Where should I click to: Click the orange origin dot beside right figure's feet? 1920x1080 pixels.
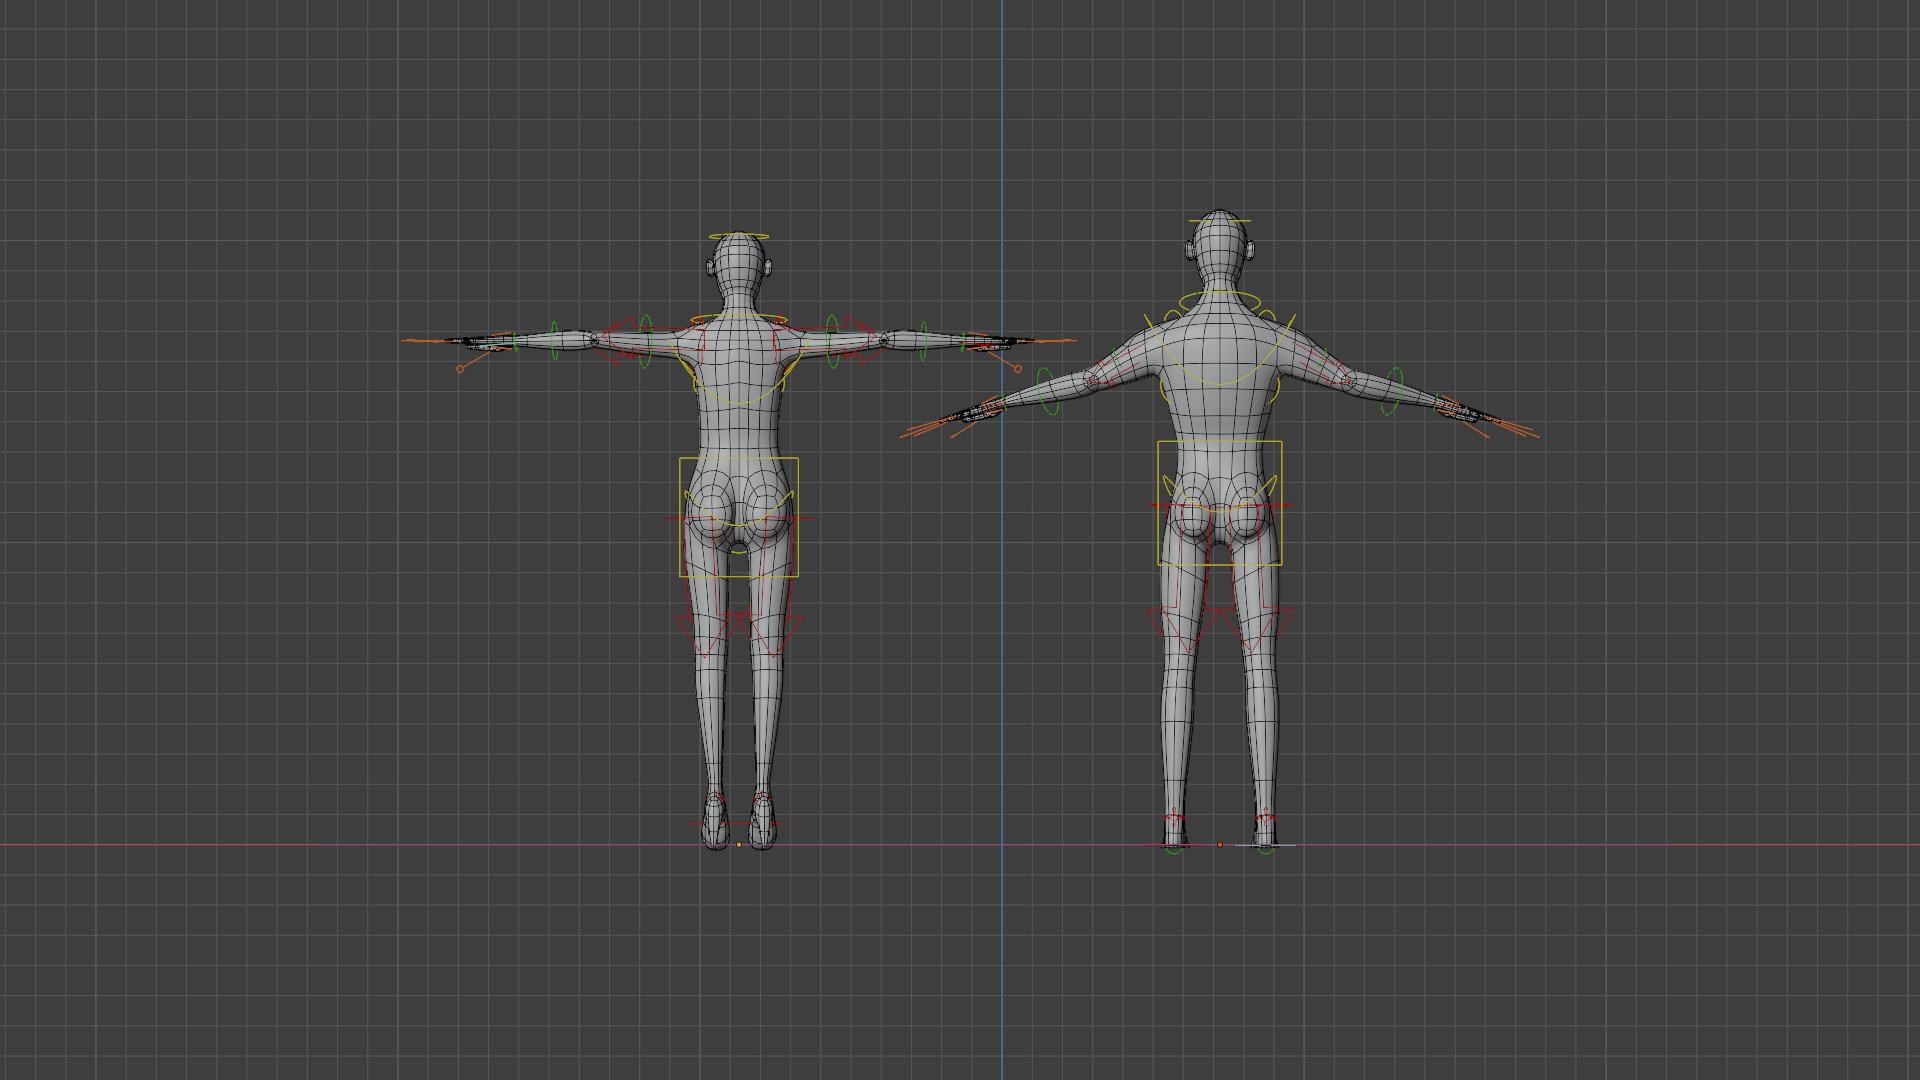click(1220, 845)
